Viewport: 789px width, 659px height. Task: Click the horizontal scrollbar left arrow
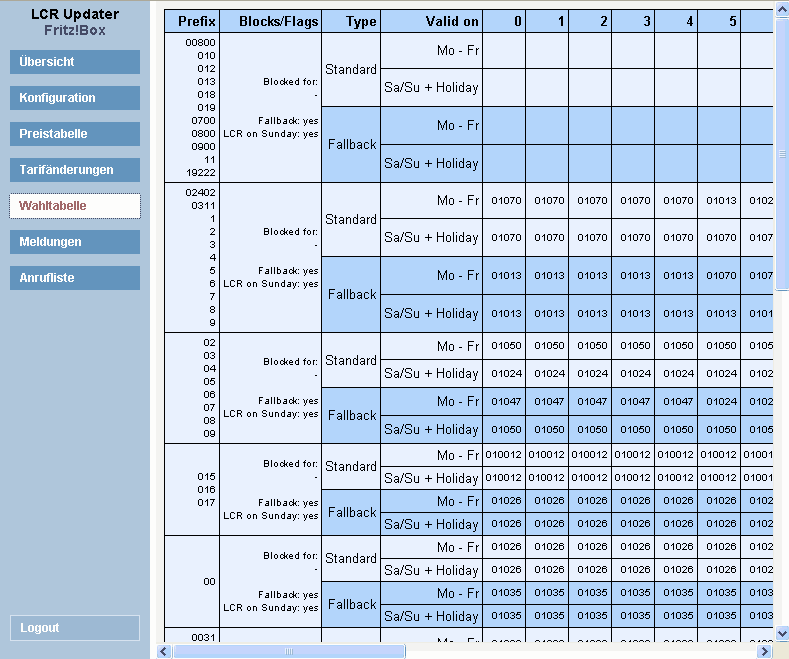coord(165,651)
